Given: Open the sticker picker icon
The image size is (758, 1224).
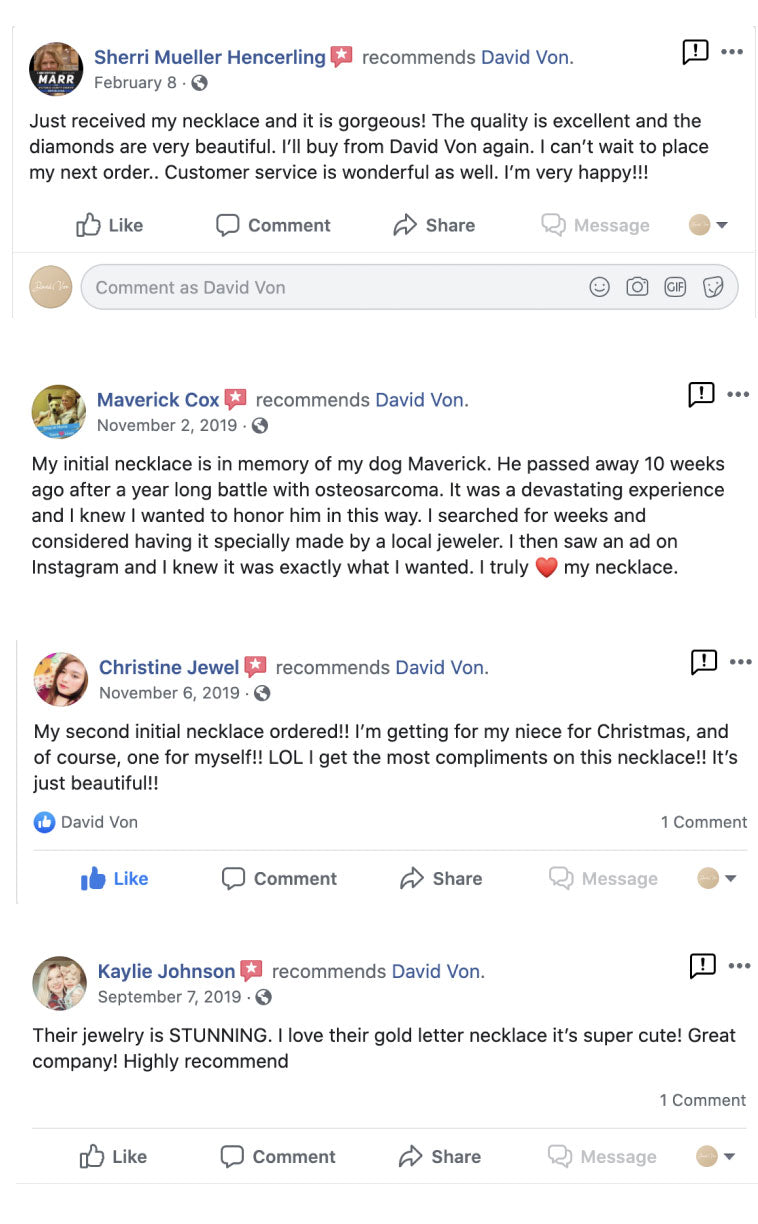Looking at the screenshot, I should point(713,288).
